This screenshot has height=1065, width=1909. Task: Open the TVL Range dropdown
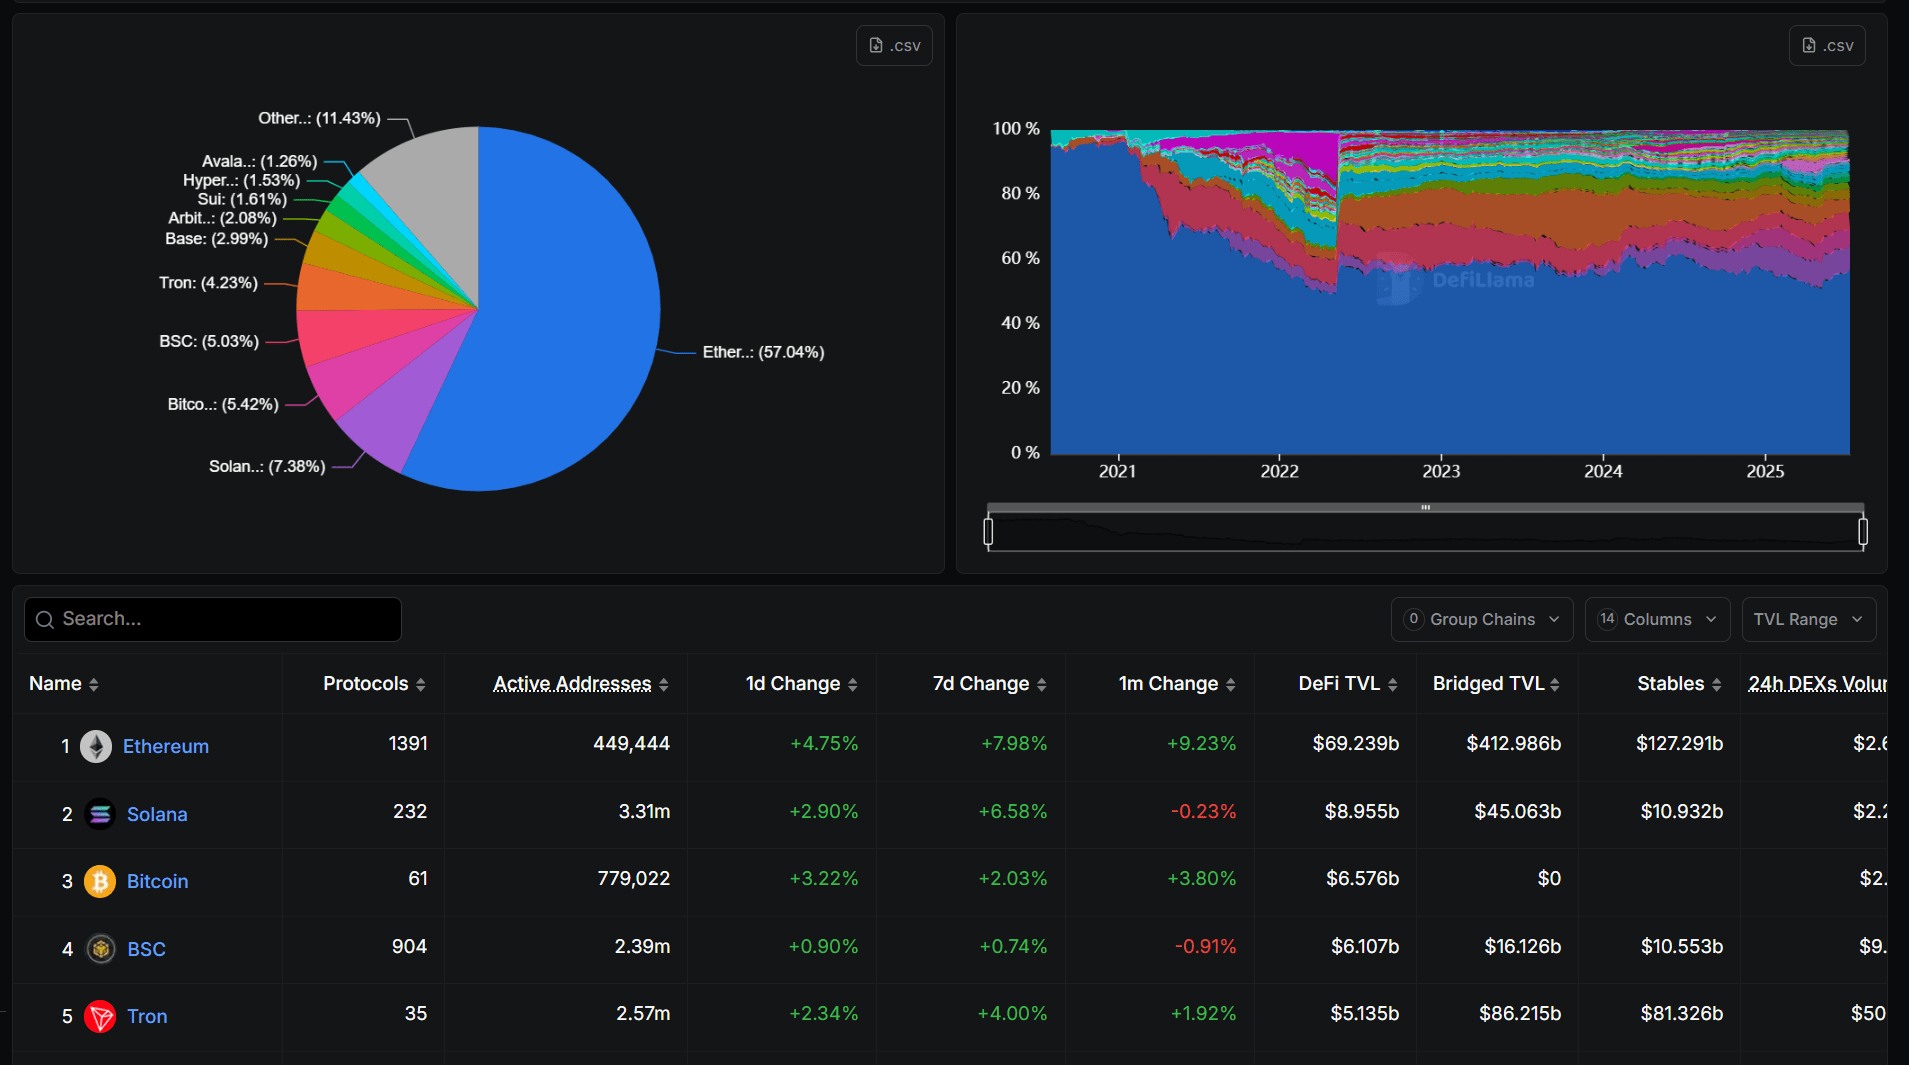[1809, 619]
